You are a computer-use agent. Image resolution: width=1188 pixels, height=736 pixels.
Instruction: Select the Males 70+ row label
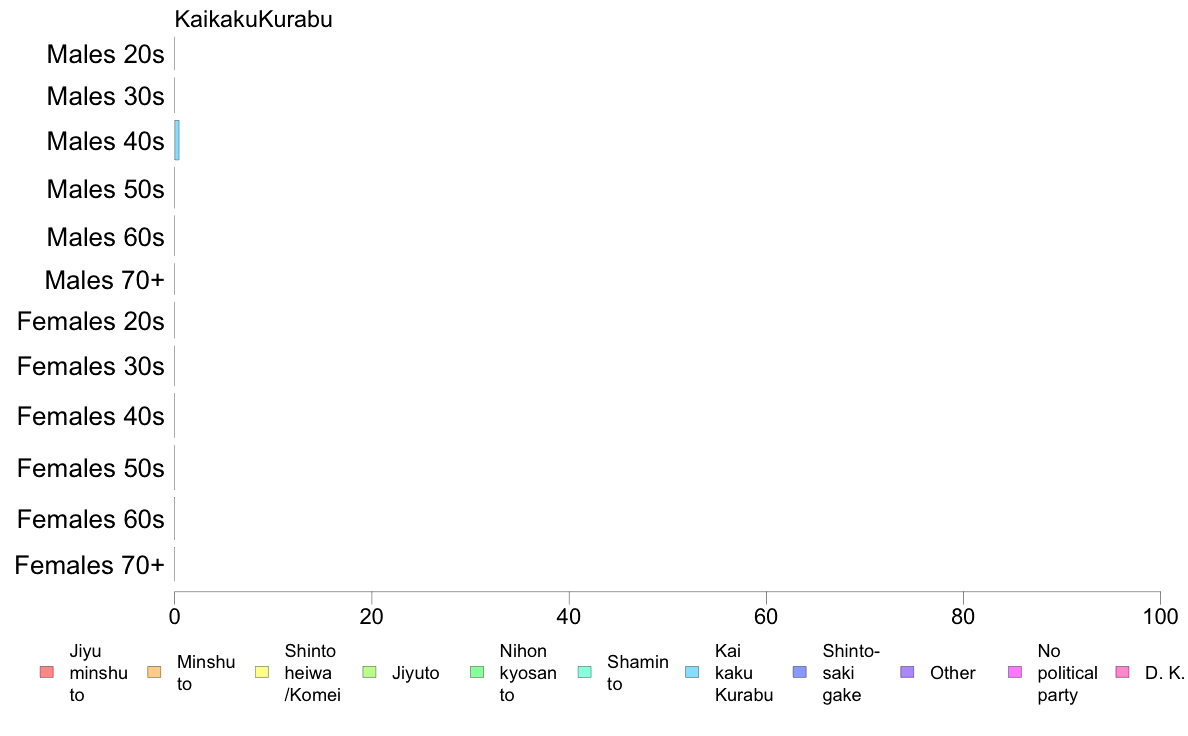tap(105, 280)
